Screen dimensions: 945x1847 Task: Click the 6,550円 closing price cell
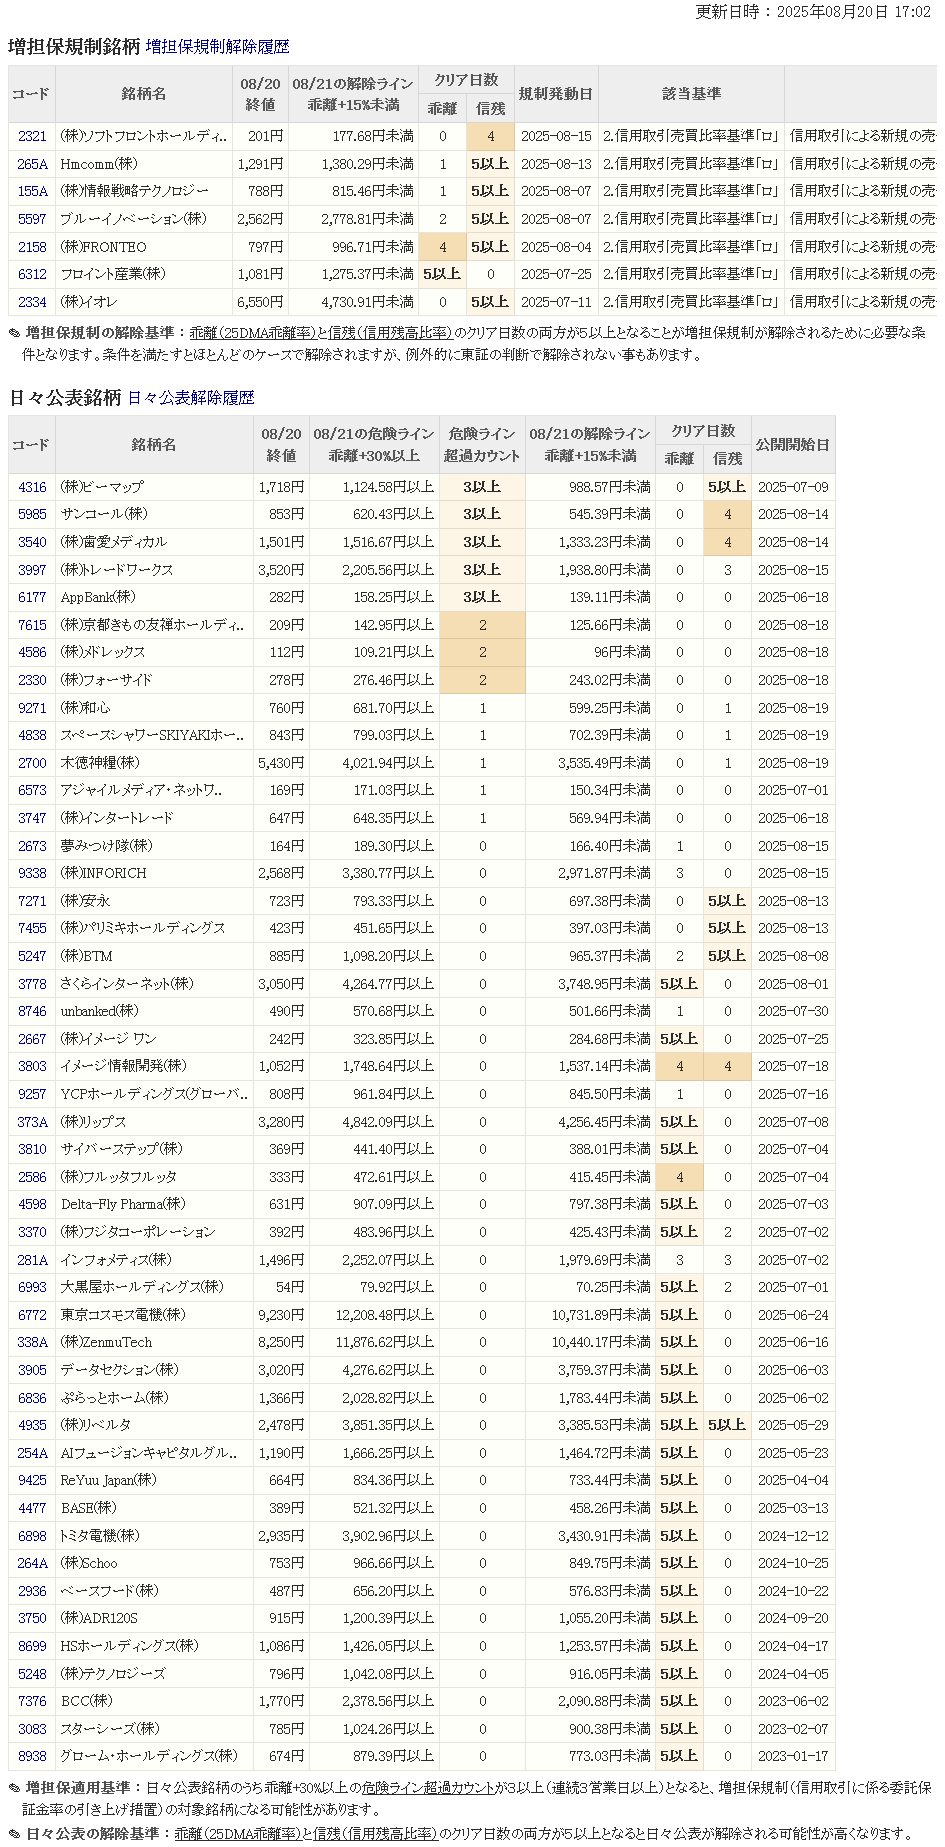pos(260,302)
